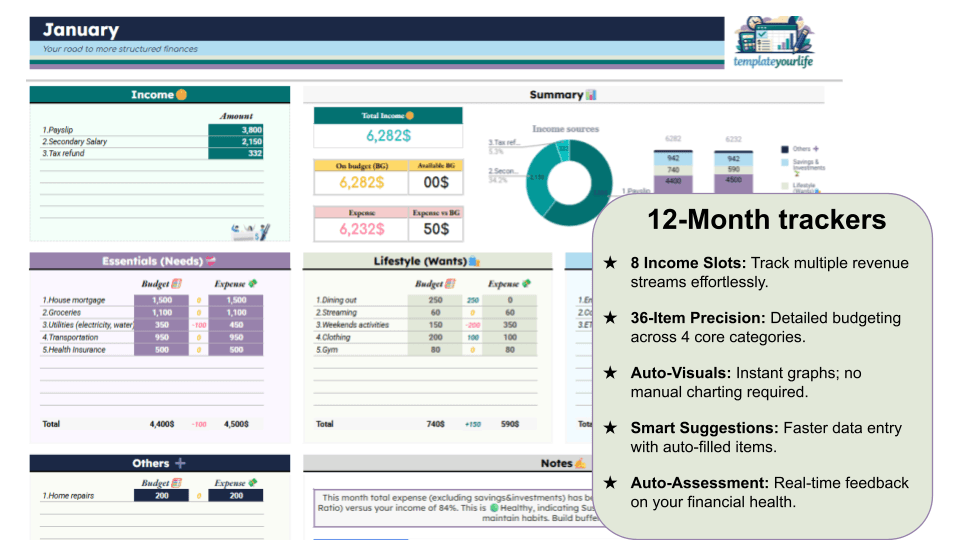The image size is (960, 540).
Task: Click the shopping bag icon beside Lifestyle (Wants)
Action: click(474, 261)
